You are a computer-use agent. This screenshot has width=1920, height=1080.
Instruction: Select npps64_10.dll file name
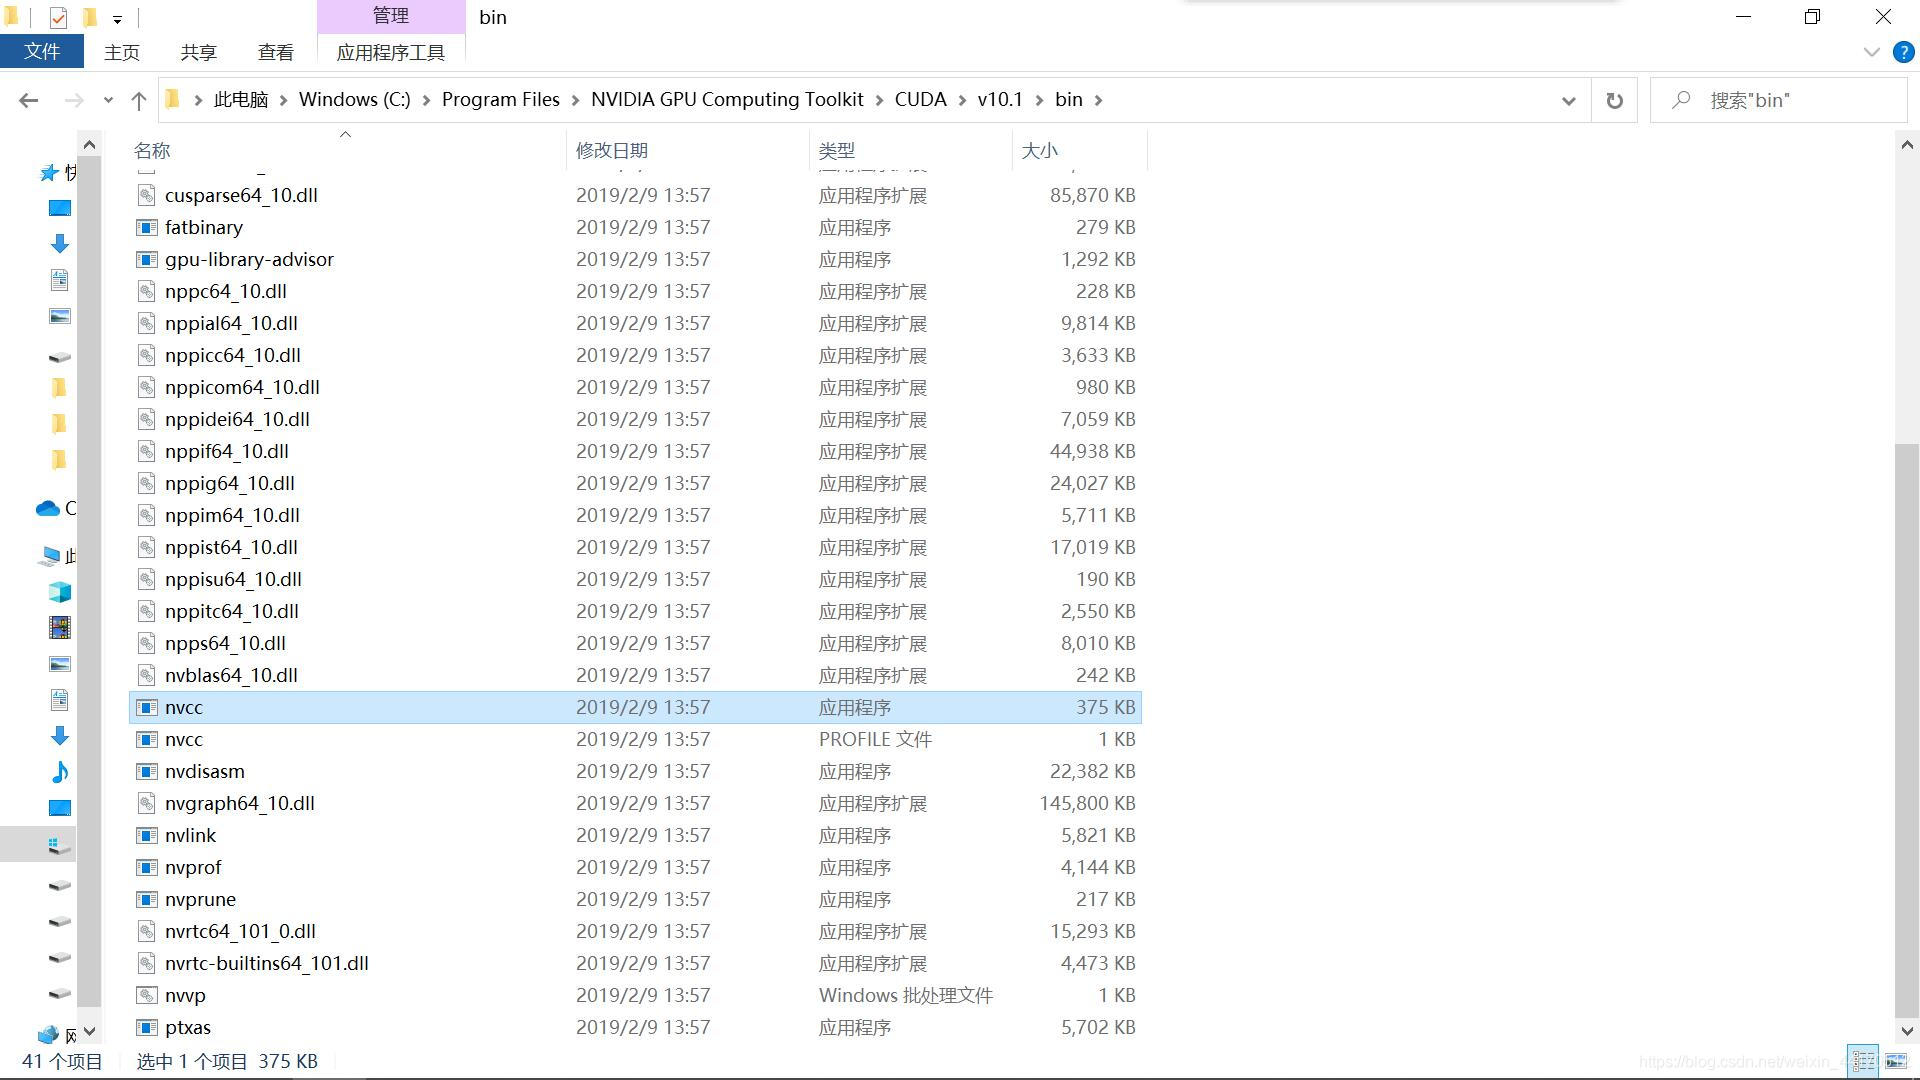pos(225,643)
